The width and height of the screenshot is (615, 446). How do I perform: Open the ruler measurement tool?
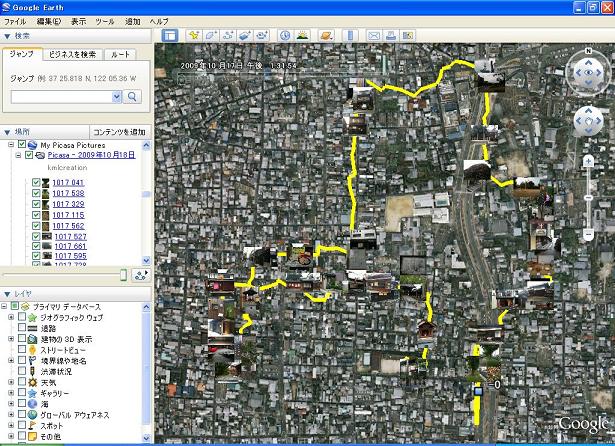(350, 36)
